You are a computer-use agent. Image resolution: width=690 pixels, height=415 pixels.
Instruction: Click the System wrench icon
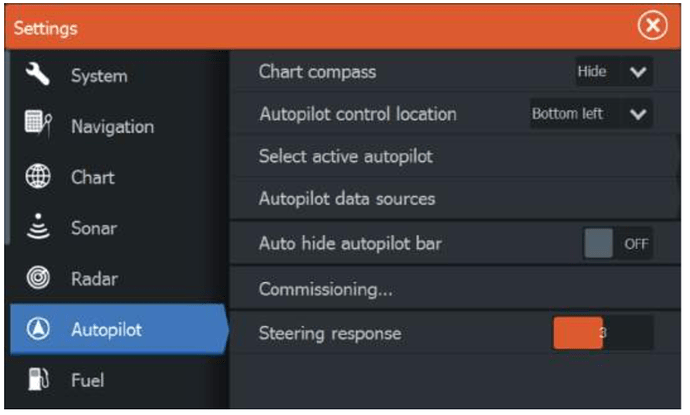37,74
